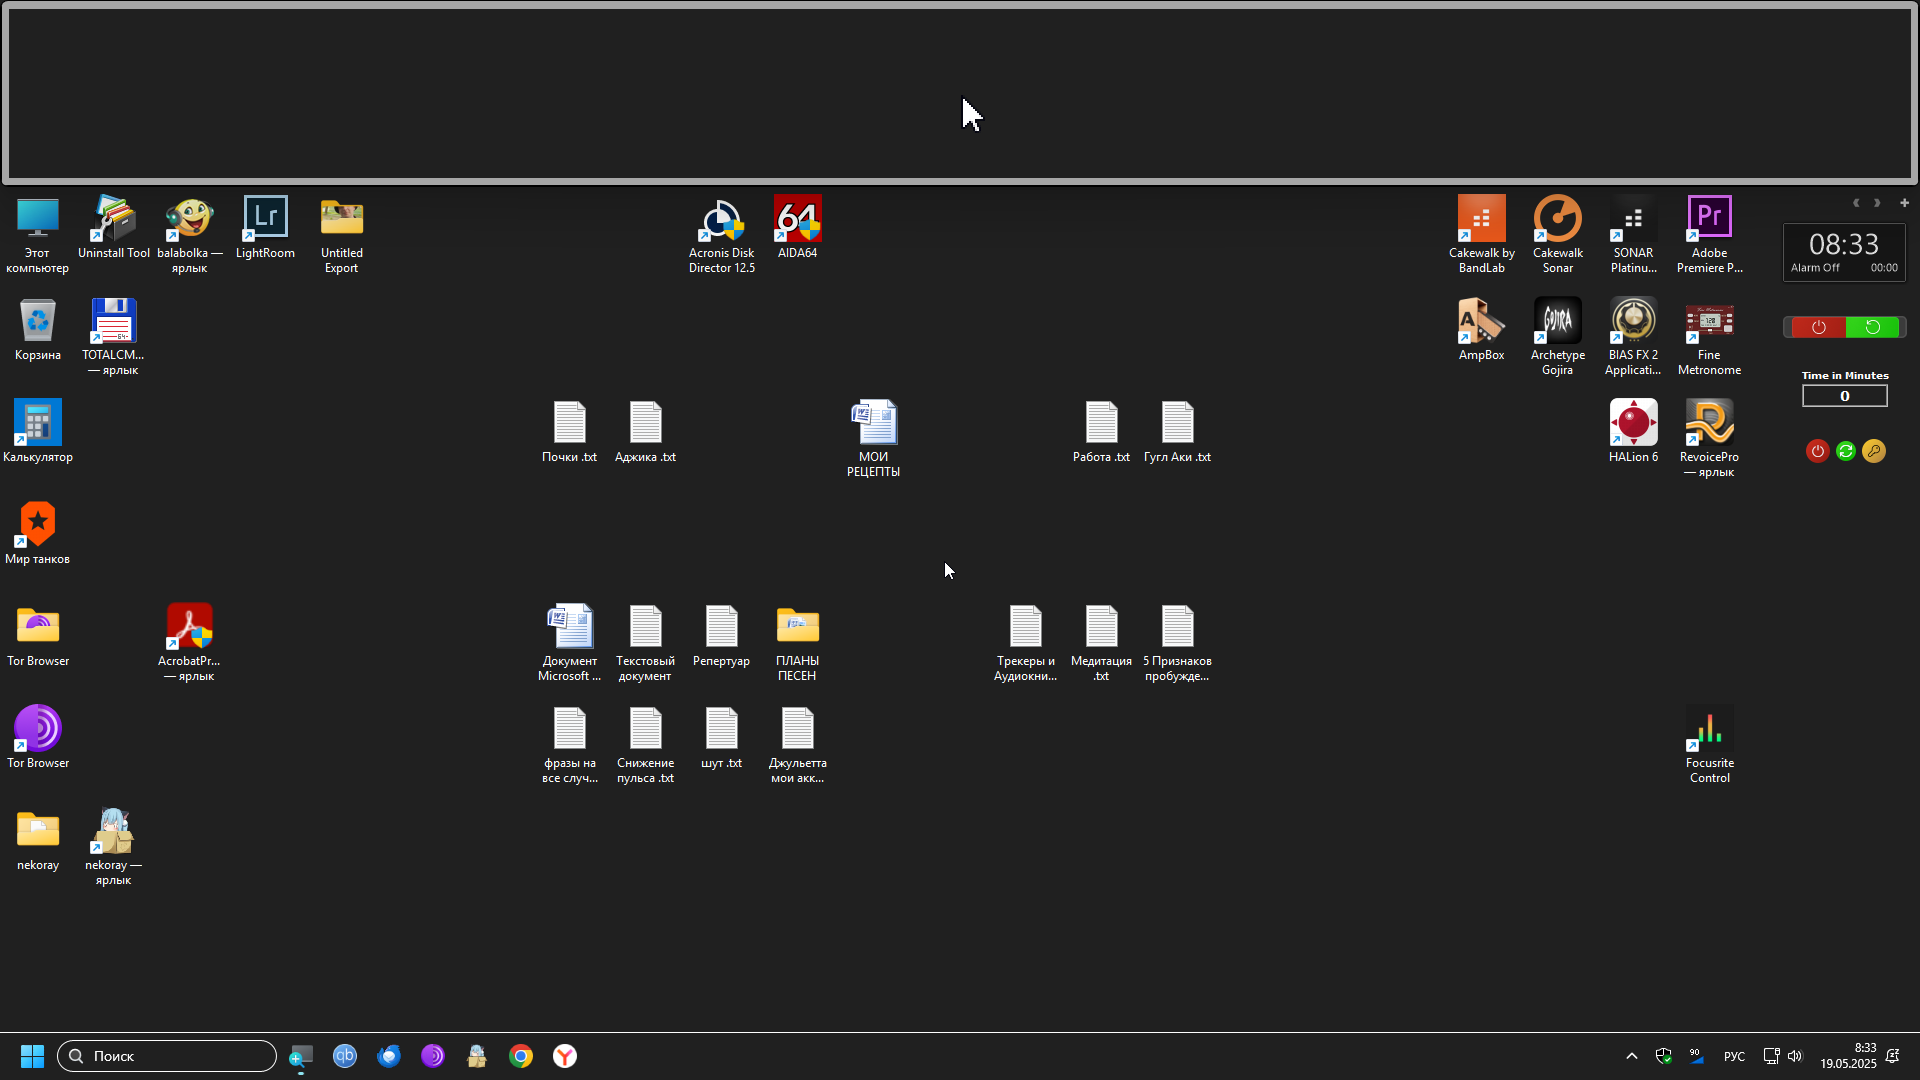Select the 5 Признаков пробуждения file
The height and width of the screenshot is (1080, 1920).
1177,642
